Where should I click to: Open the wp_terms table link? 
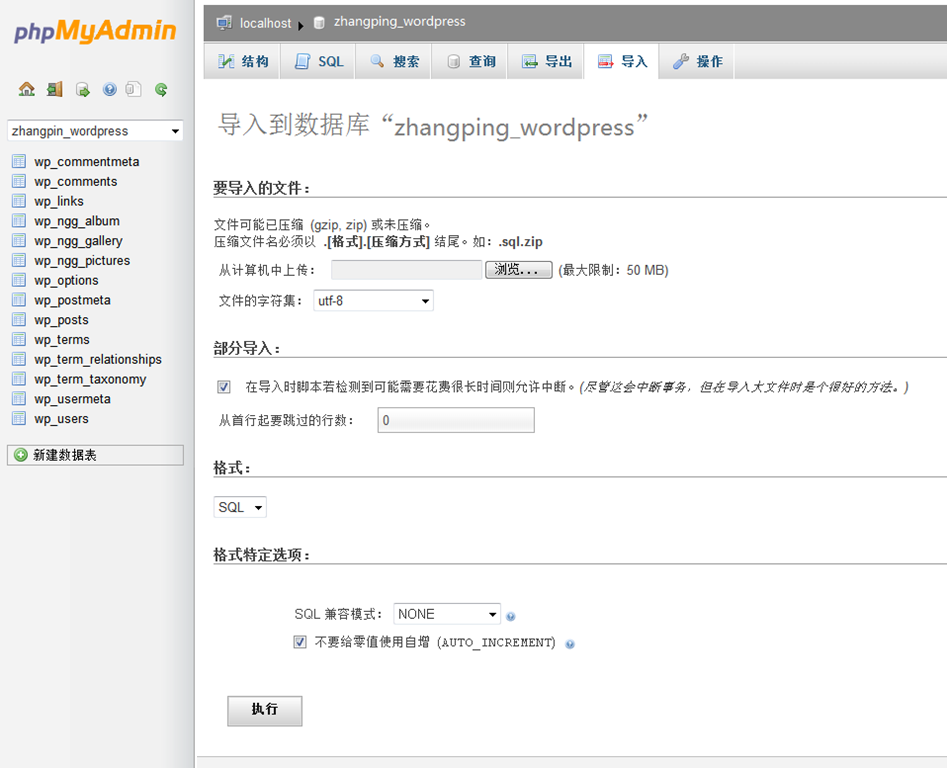click(62, 340)
